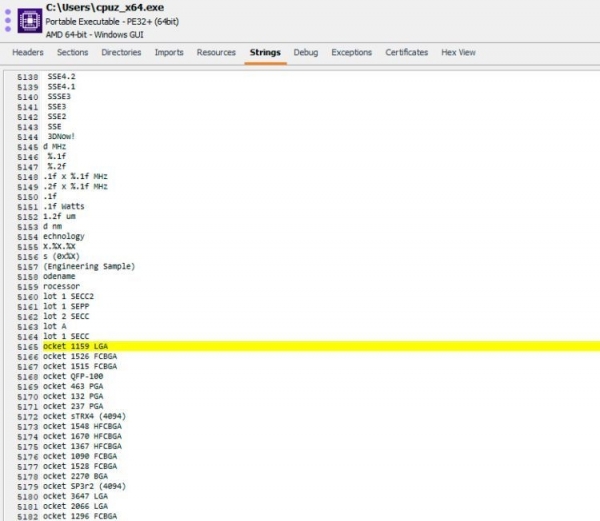
Task: Select the Imports tab
Action: pos(169,52)
